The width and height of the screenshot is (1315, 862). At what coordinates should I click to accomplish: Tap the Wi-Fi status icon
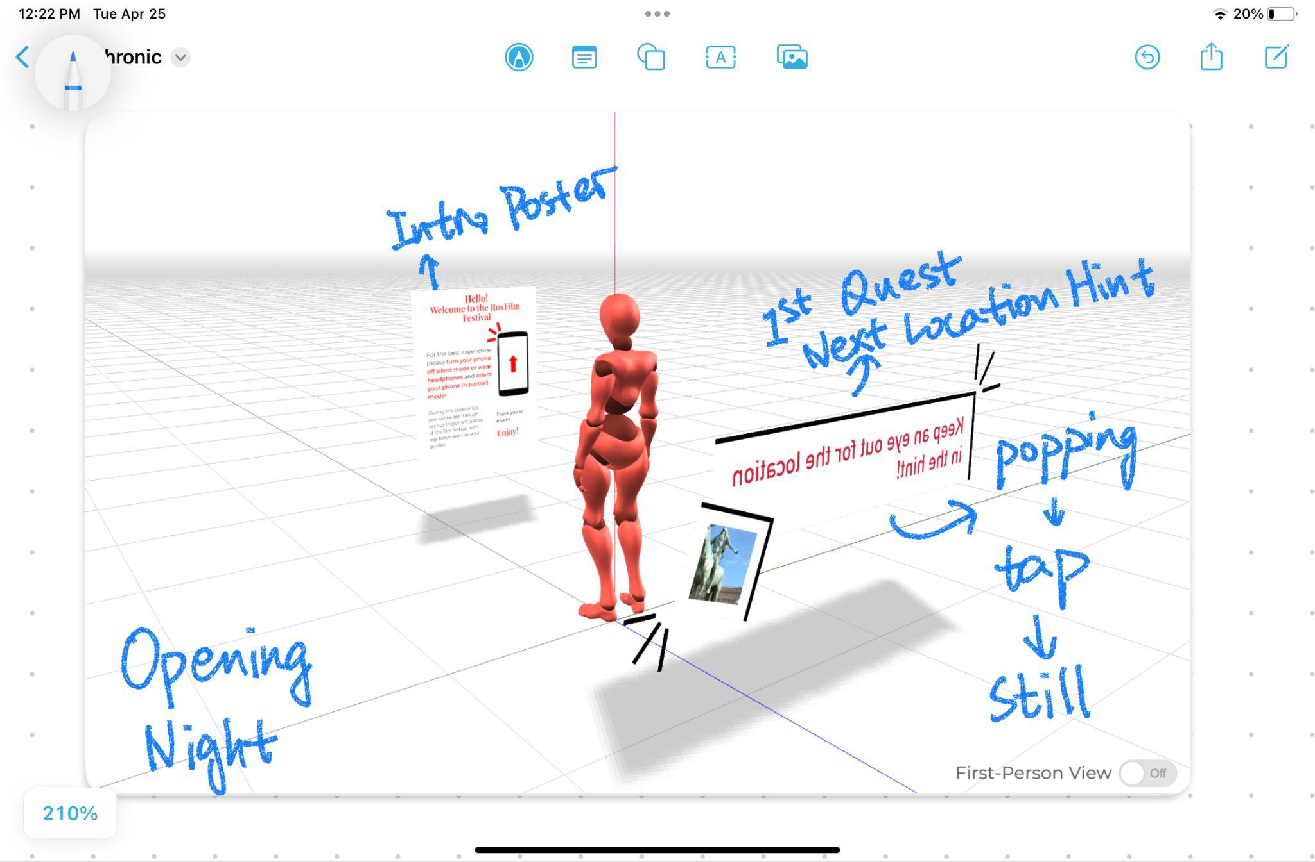pyautogui.click(x=1220, y=14)
